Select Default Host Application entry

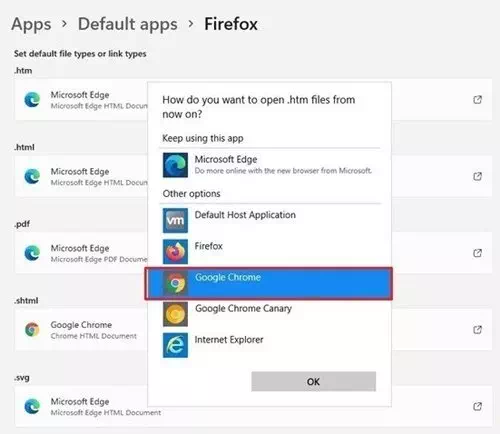tap(245, 215)
